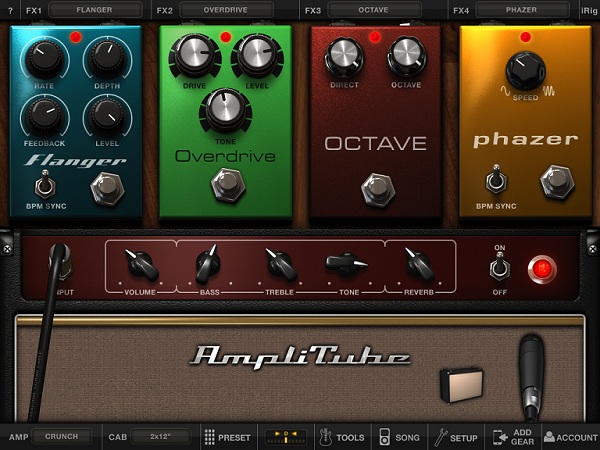Click the Octave red status LED
Screen dimensions: 600x450
pyautogui.click(x=375, y=37)
